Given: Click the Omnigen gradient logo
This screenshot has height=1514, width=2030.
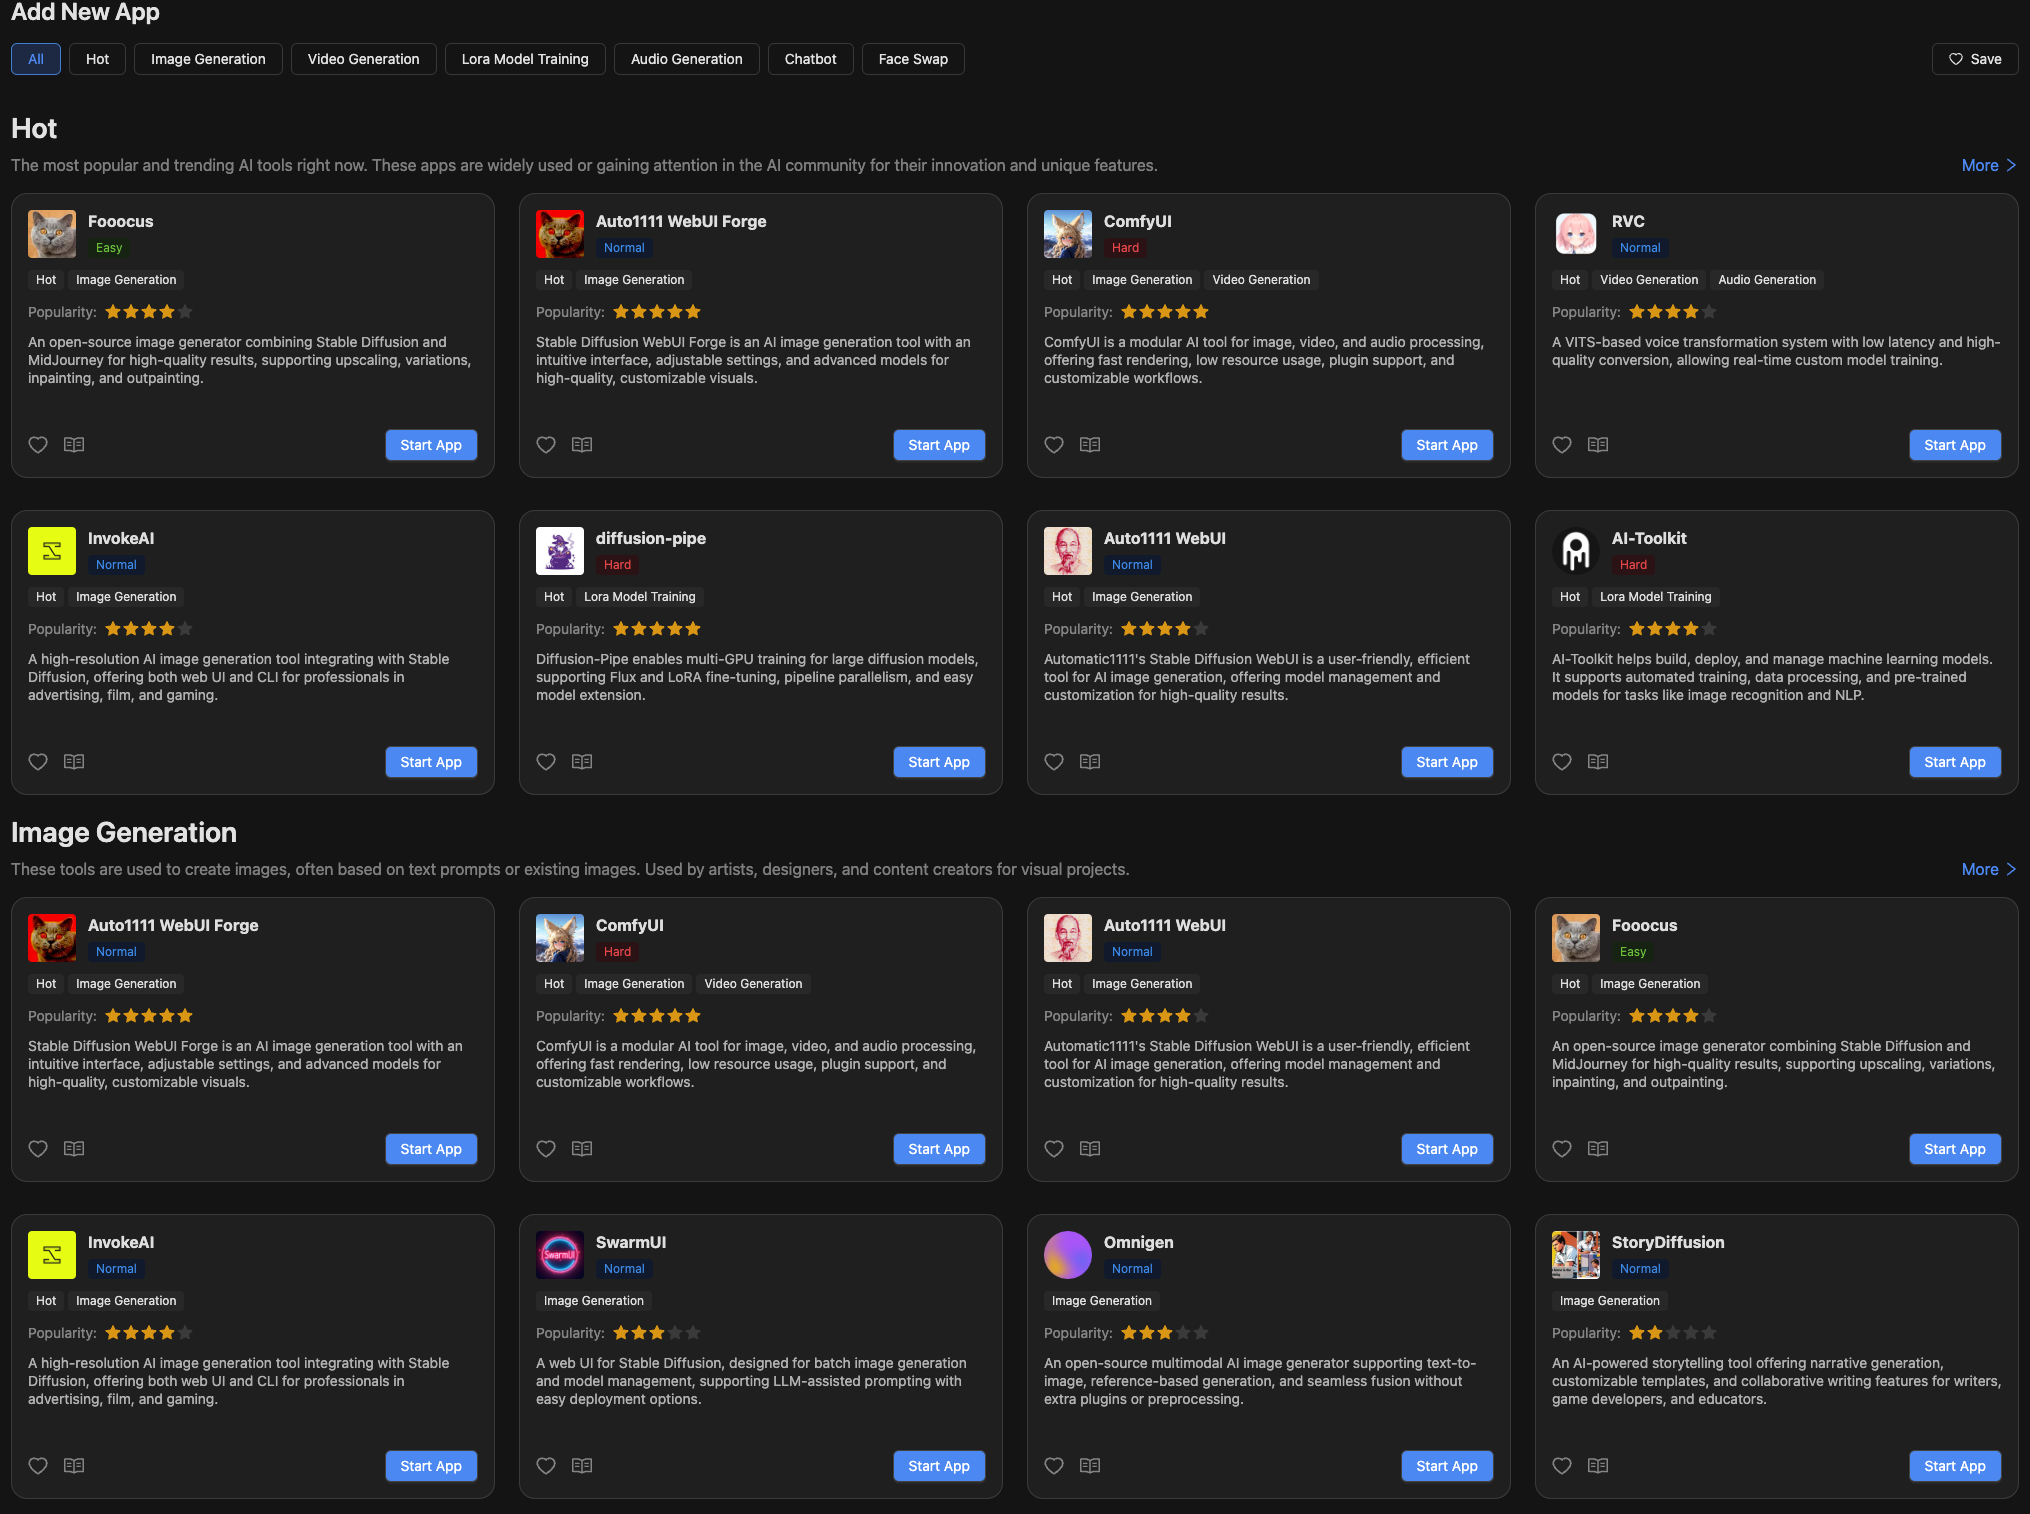Looking at the screenshot, I should [1068, 1255].
